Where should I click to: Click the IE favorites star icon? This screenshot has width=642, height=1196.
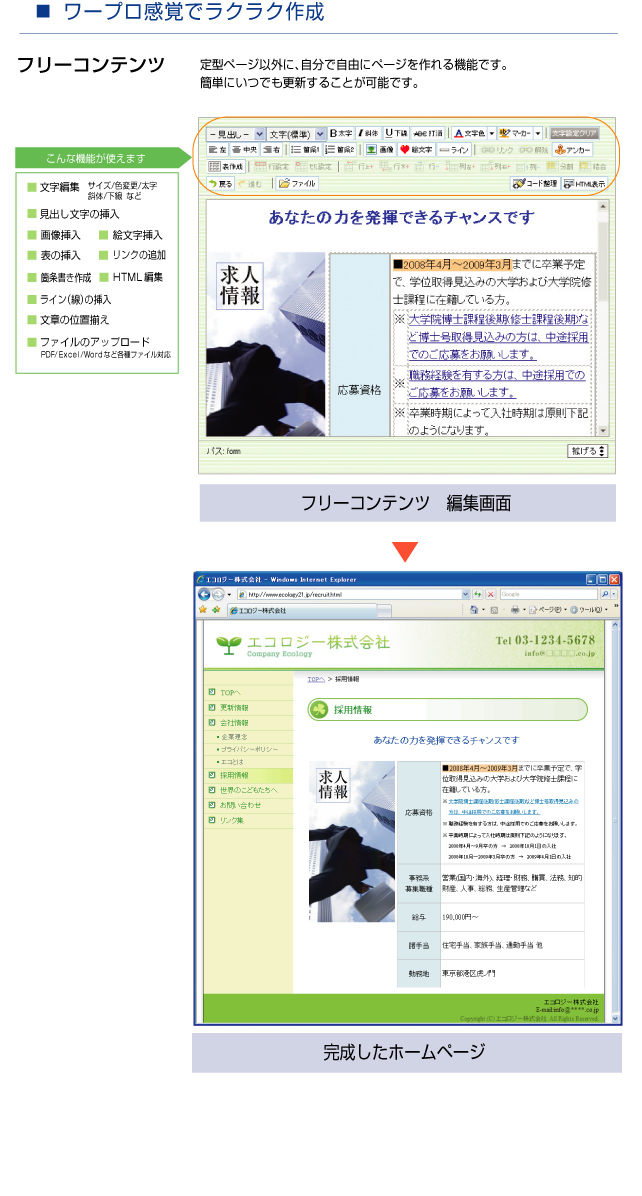pyautogui.click(x=202, y=609)
